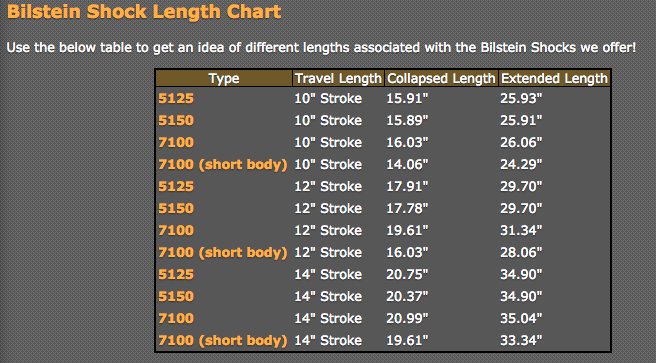Open the 5150 link with 17.78" collapsed length
656x363 pixels.
tap(176, 208)
